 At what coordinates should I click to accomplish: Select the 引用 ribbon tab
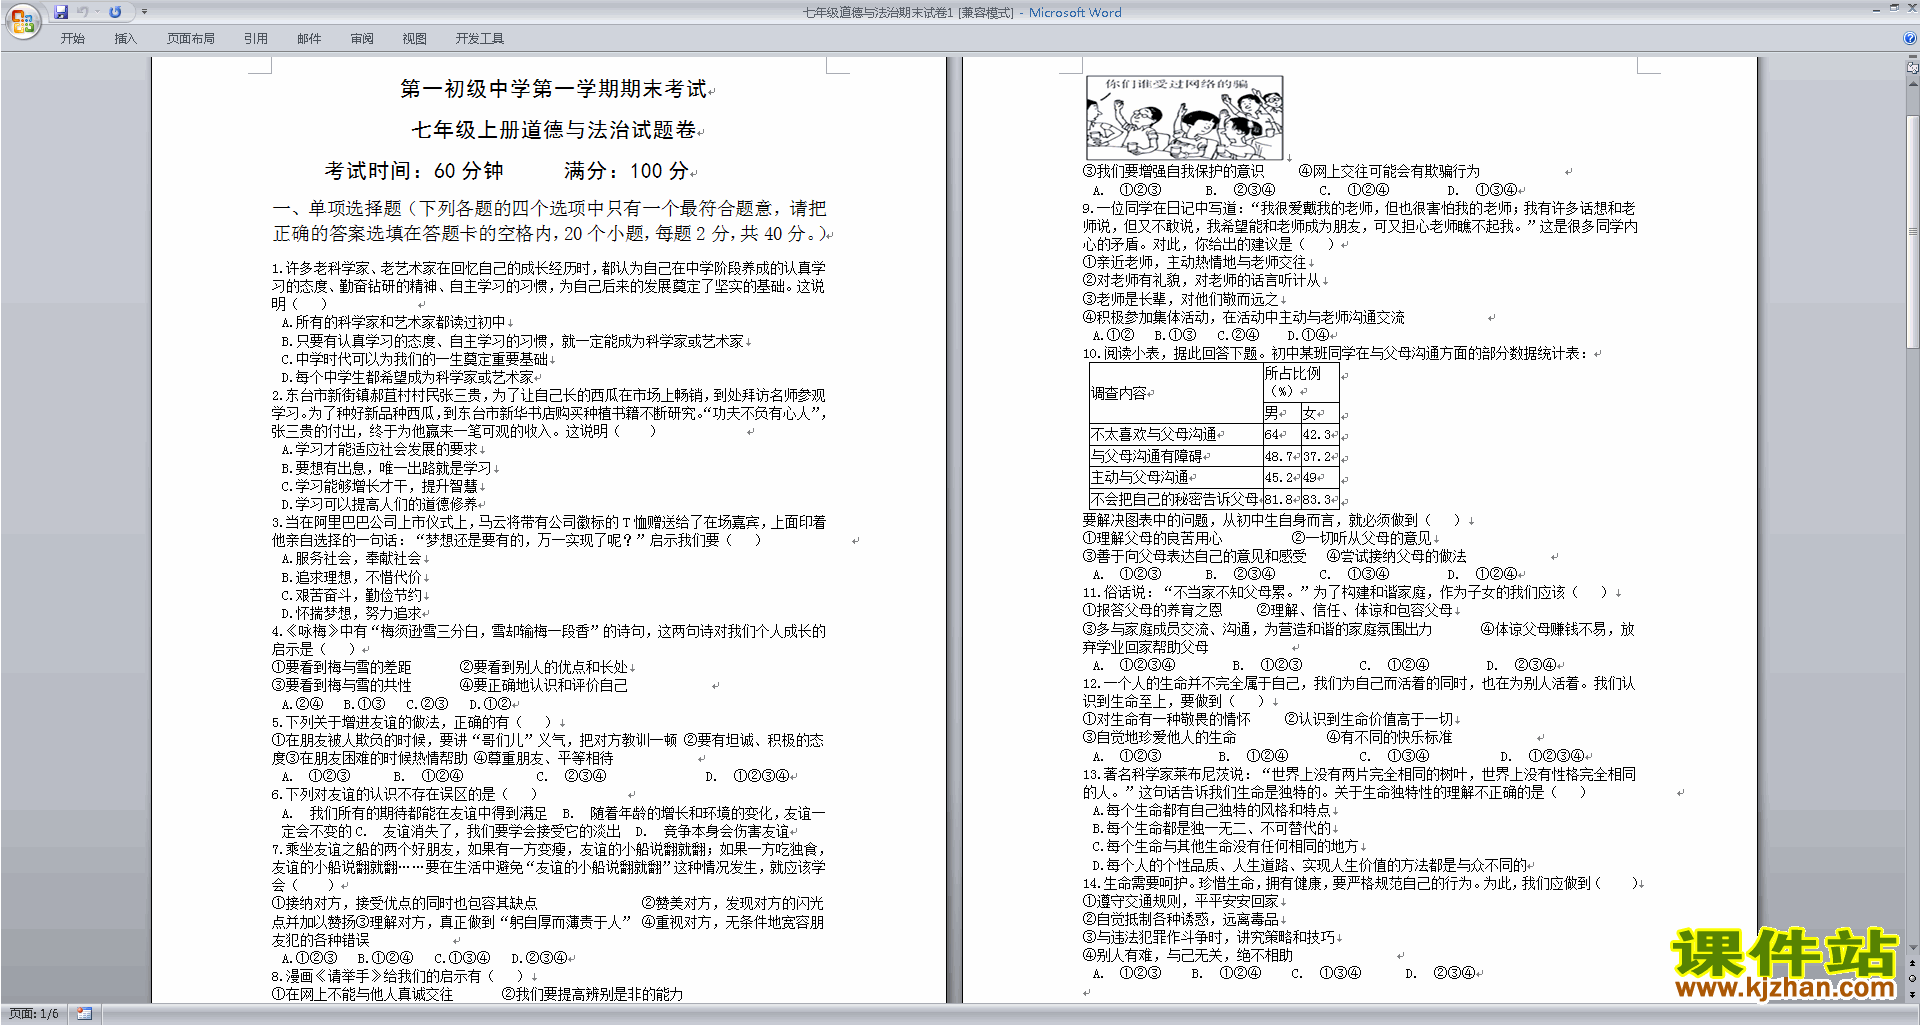256,39
